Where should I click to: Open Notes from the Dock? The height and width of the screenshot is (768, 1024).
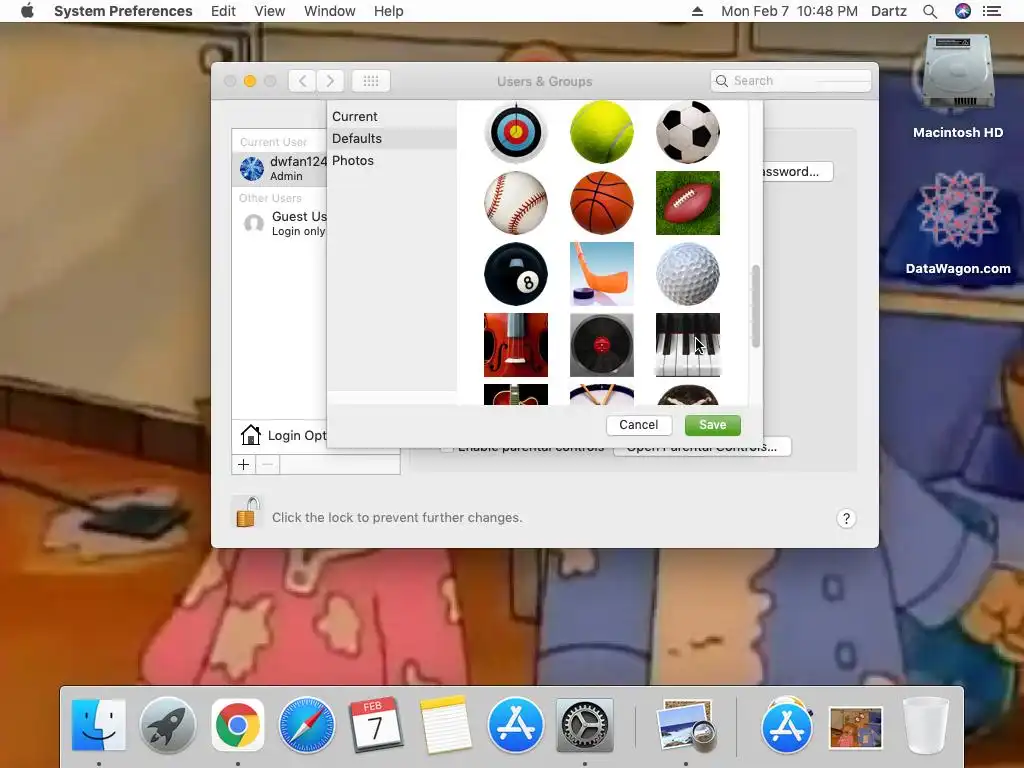pyautogui.click(x=445, y=725)
